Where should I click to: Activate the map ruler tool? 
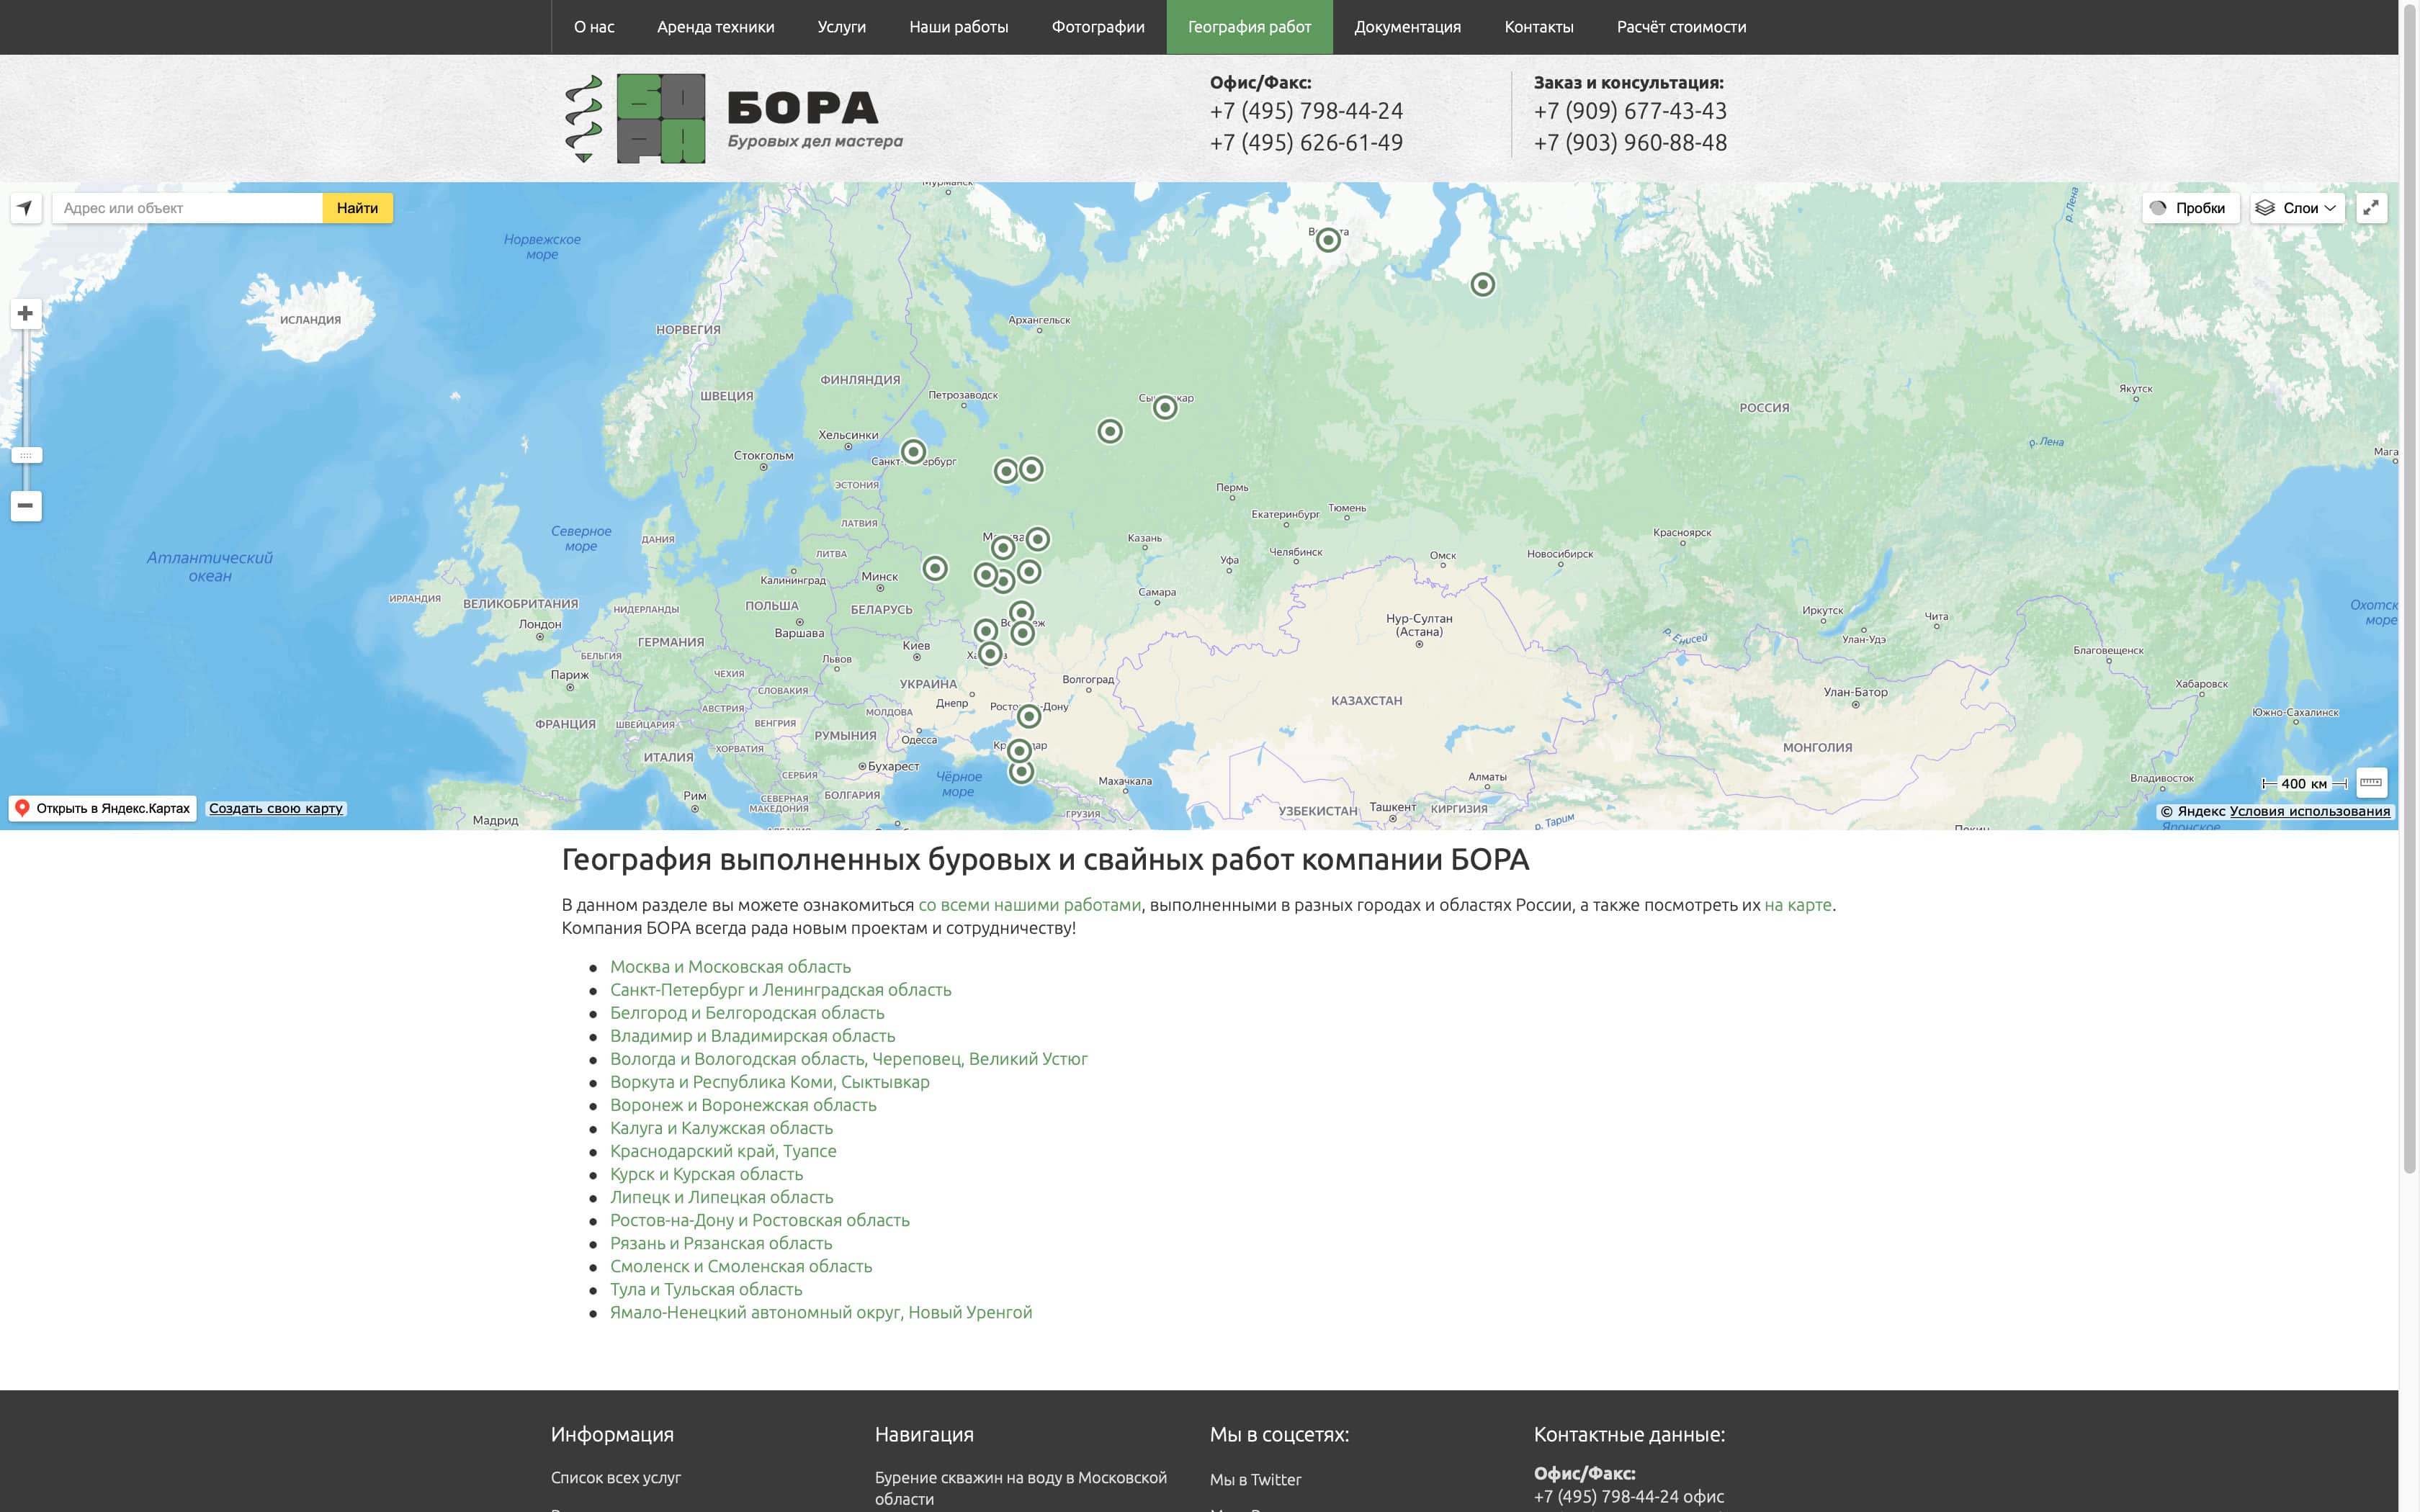(2370, 783)
